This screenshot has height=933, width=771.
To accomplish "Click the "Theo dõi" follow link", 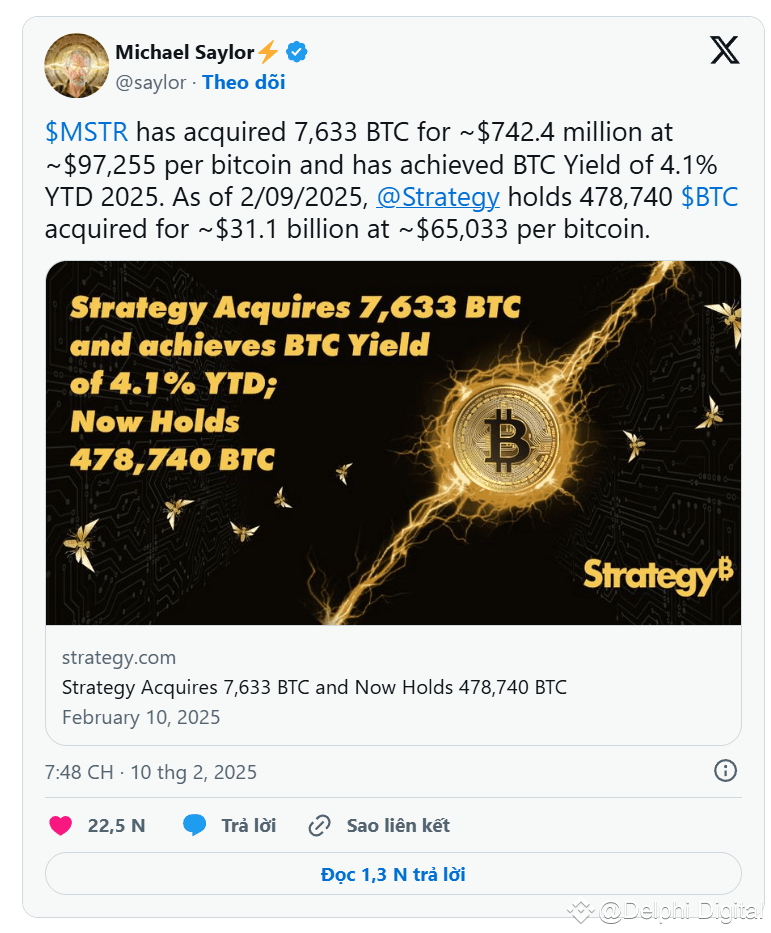I will (243, 82).
